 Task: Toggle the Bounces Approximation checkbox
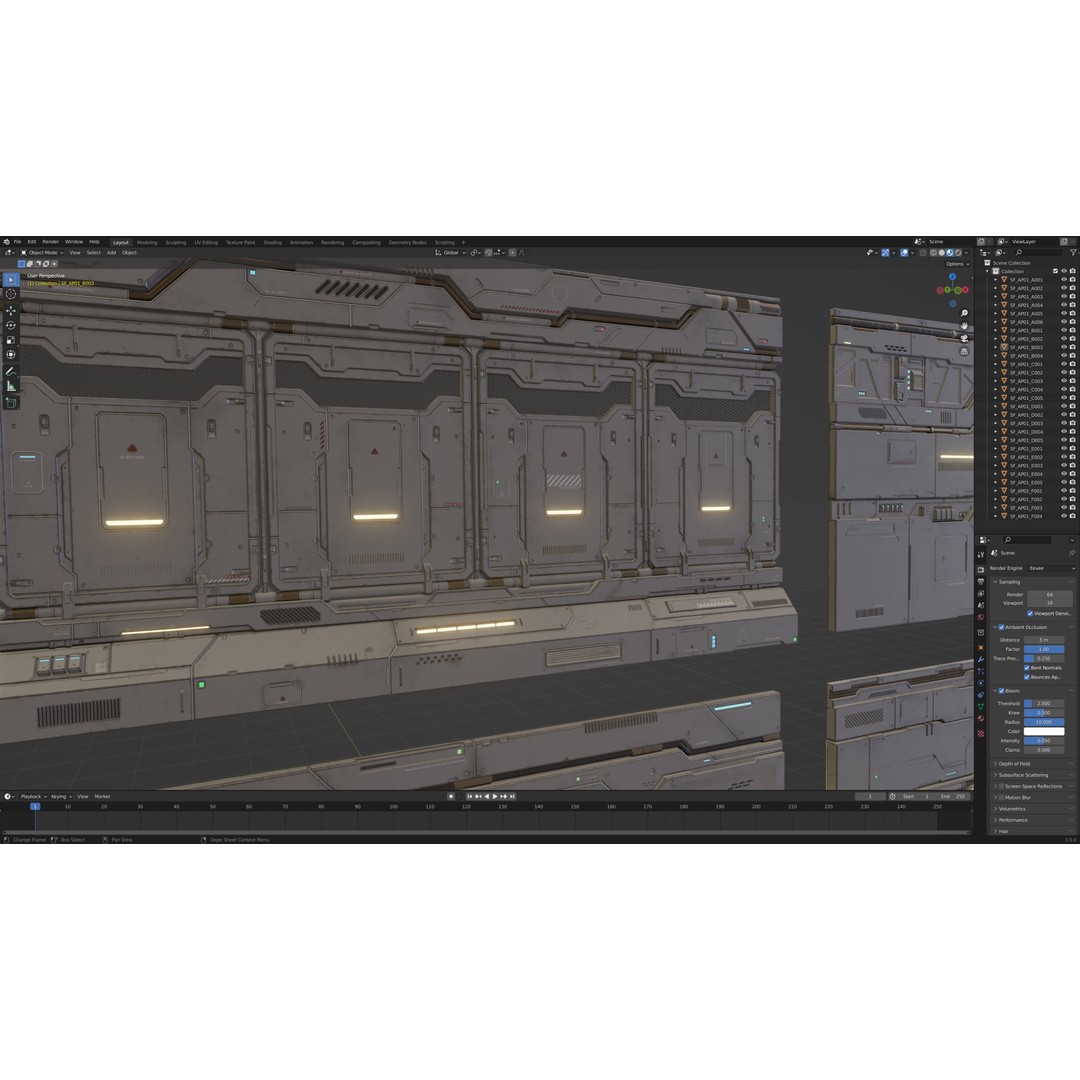1026,677
